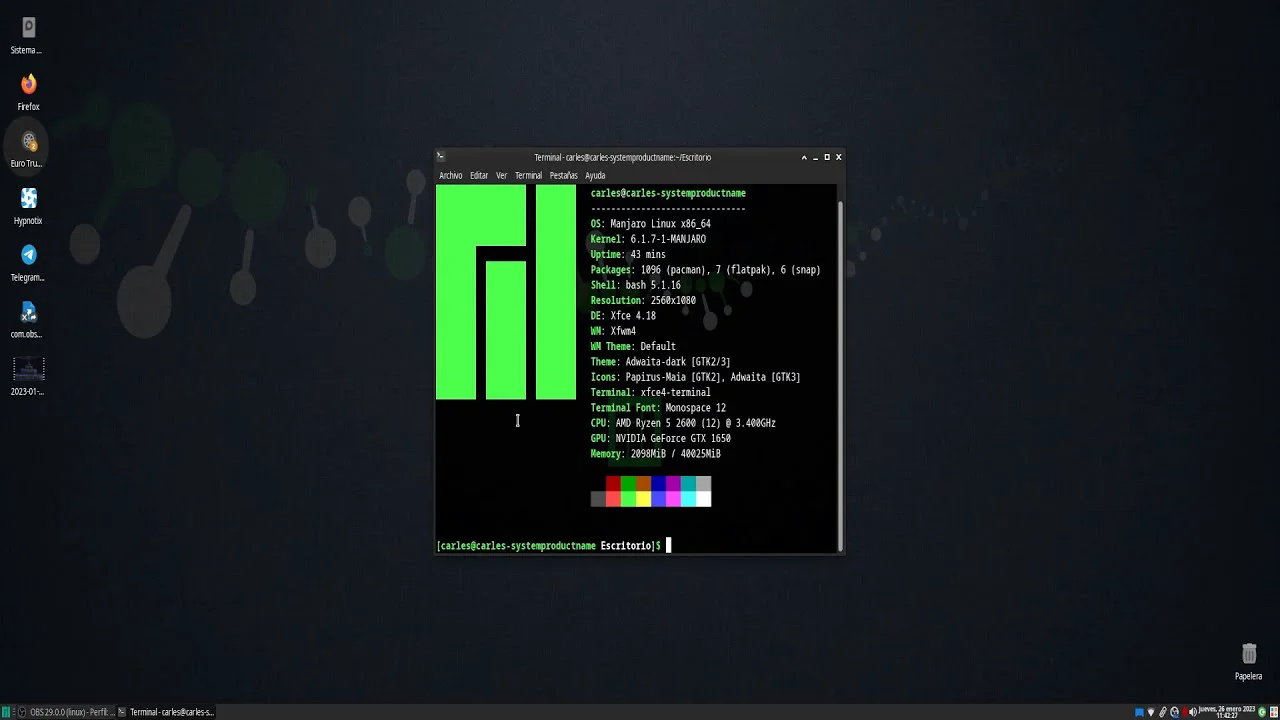
Task: Open the Manjaro applications menu button
Action: [6, 712]
